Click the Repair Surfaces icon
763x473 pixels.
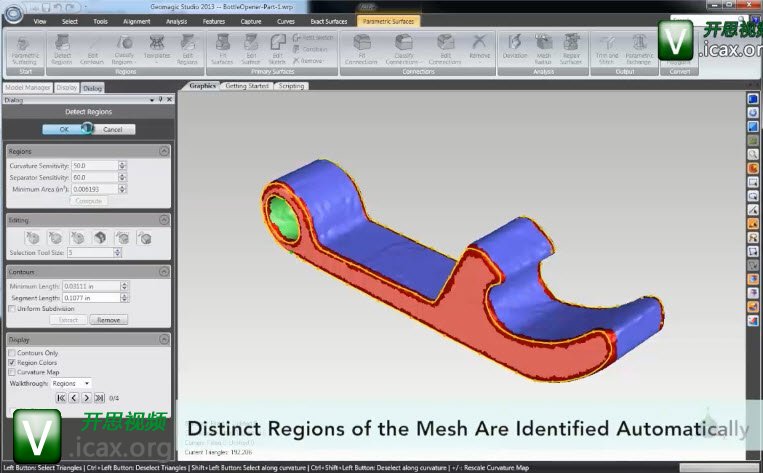[571, 50]
